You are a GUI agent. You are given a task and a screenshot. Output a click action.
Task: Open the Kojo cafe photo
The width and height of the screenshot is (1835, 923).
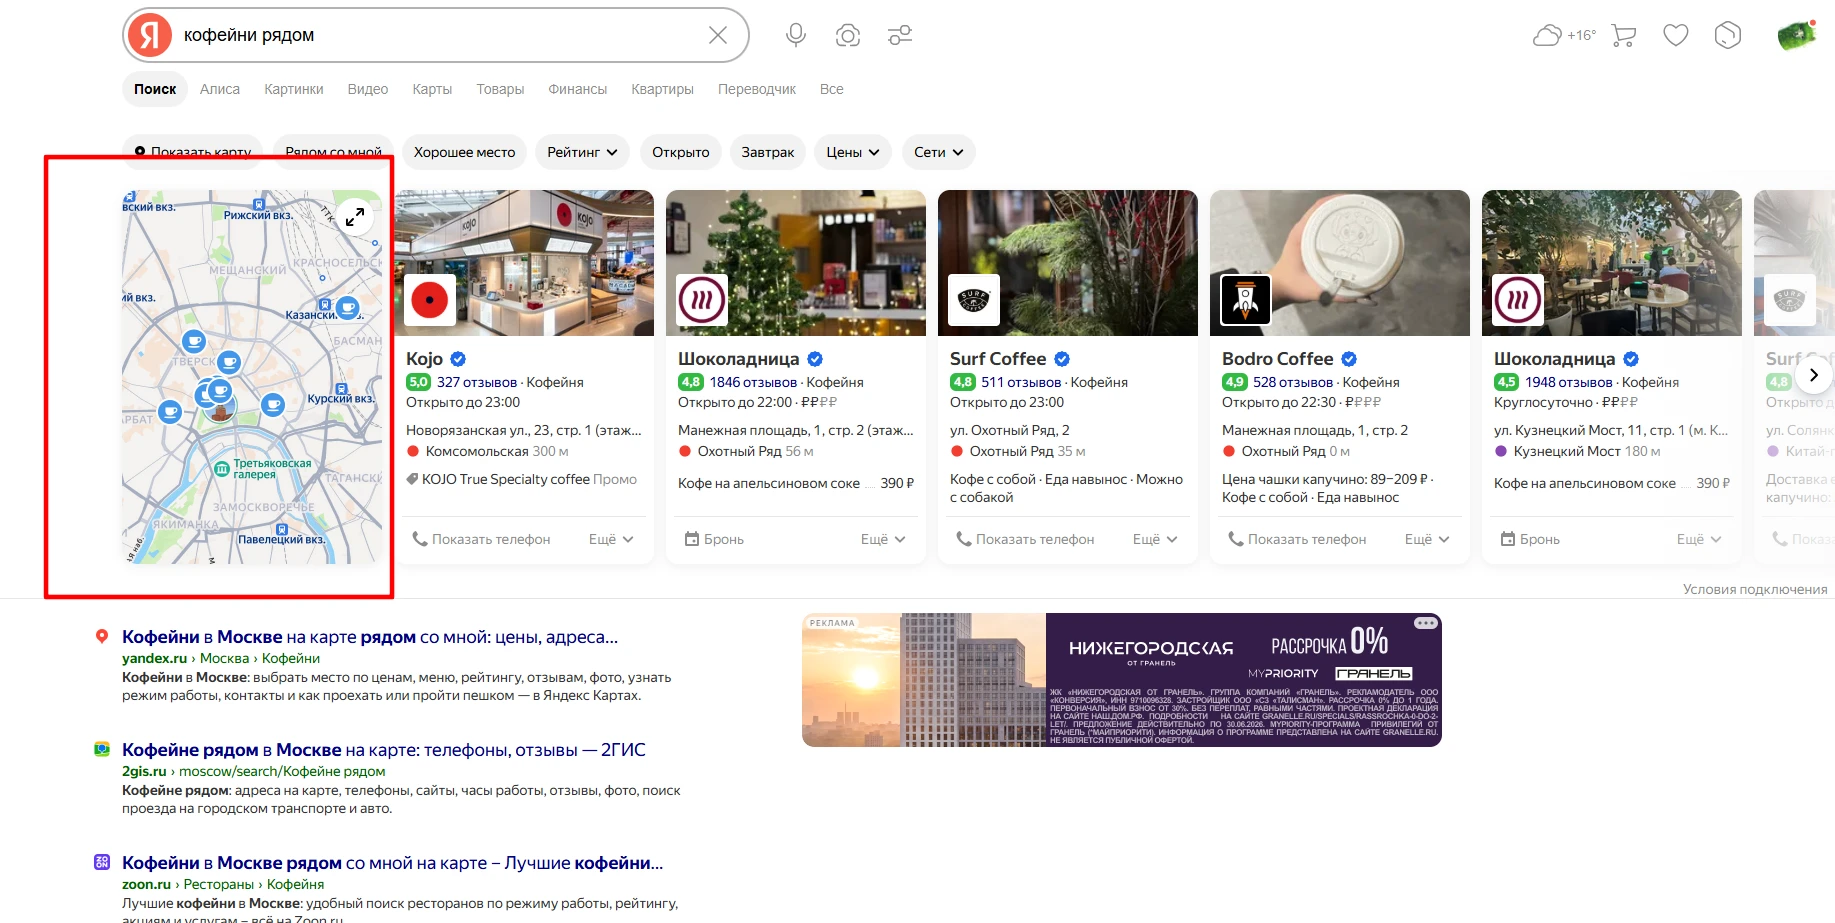[524, 263]
